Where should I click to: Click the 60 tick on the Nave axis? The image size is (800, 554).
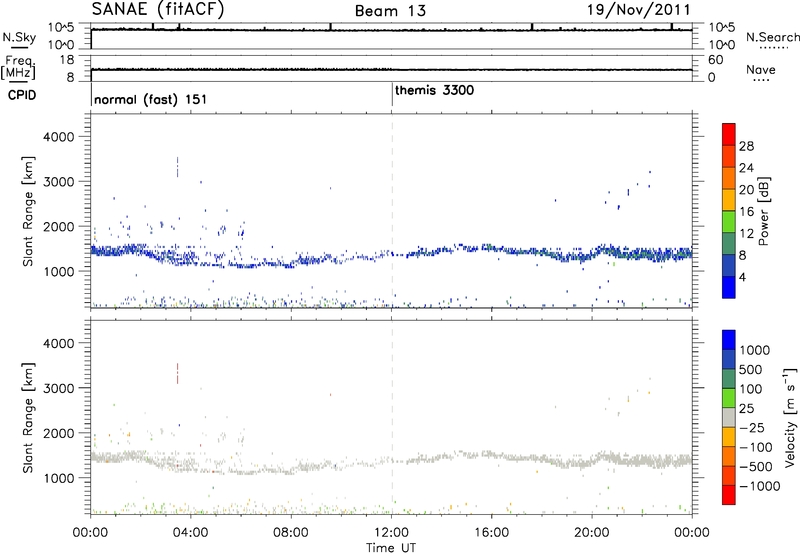point(715,60)
